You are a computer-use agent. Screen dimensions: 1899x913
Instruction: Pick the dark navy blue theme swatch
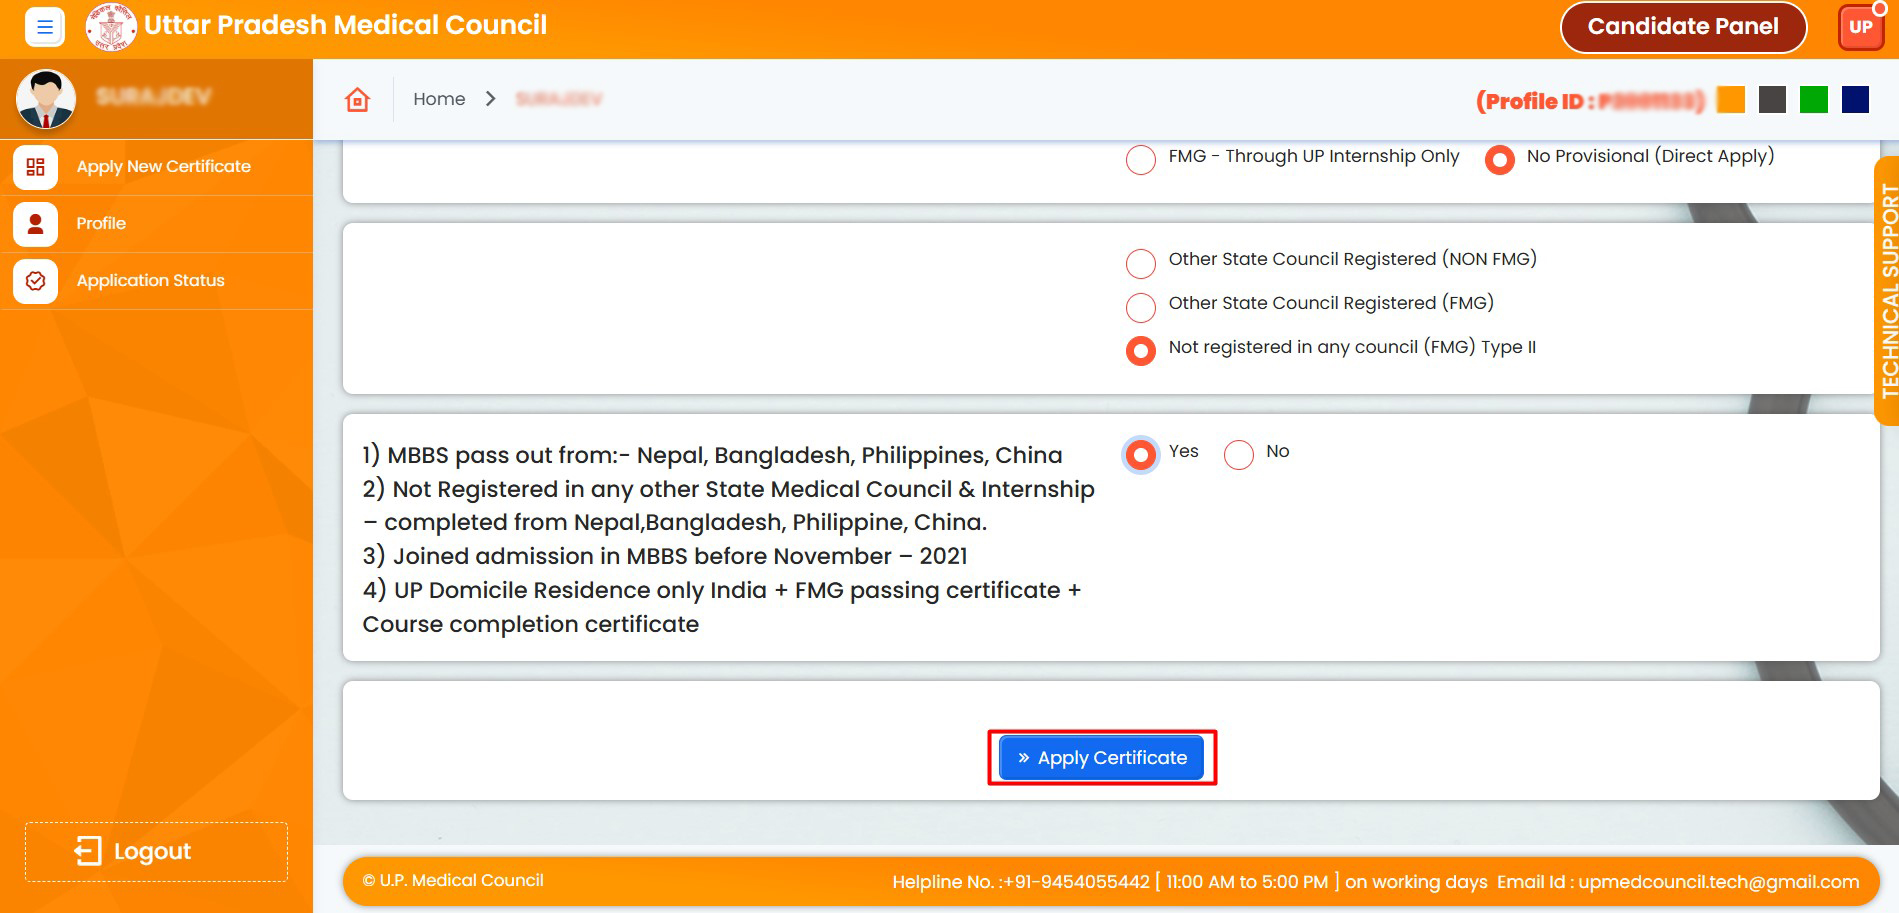pos(1855,100)
